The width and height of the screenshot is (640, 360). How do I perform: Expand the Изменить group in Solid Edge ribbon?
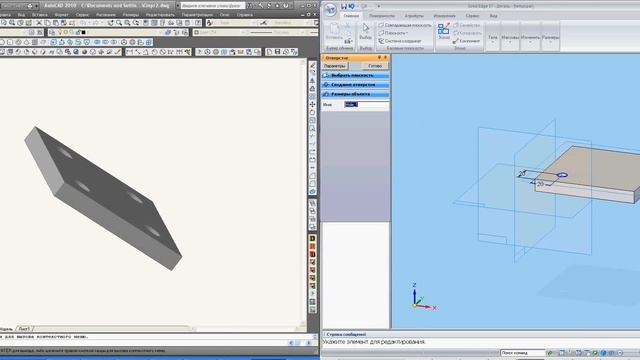click(x=530, y=38)
